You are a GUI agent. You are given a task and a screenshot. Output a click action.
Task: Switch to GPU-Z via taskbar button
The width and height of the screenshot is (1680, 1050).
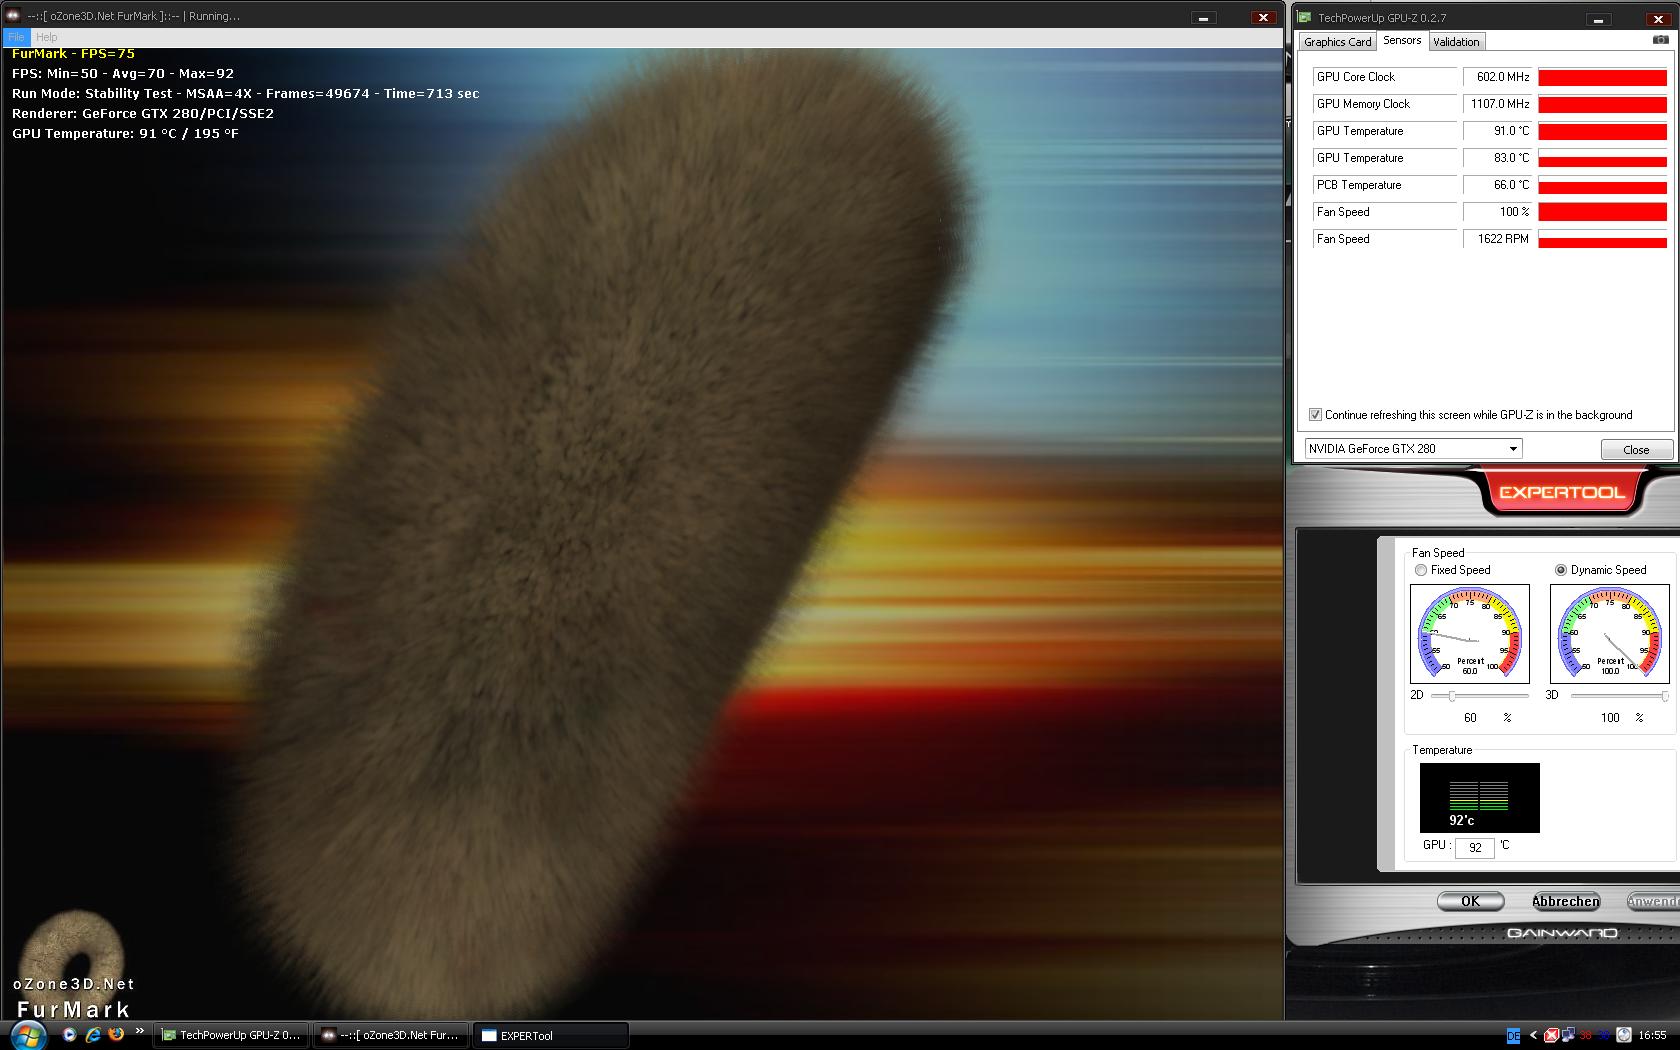point(231,1035)
